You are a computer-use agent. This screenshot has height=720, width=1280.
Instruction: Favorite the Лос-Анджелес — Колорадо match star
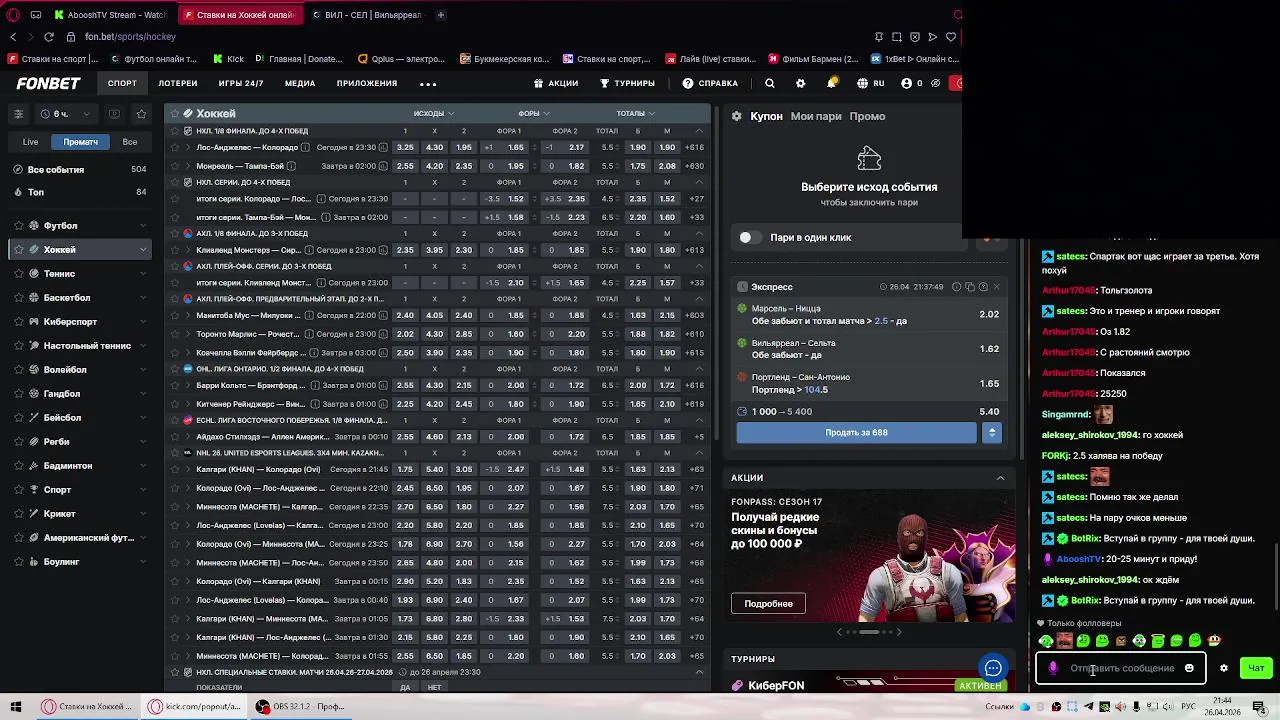pos(174,148)
